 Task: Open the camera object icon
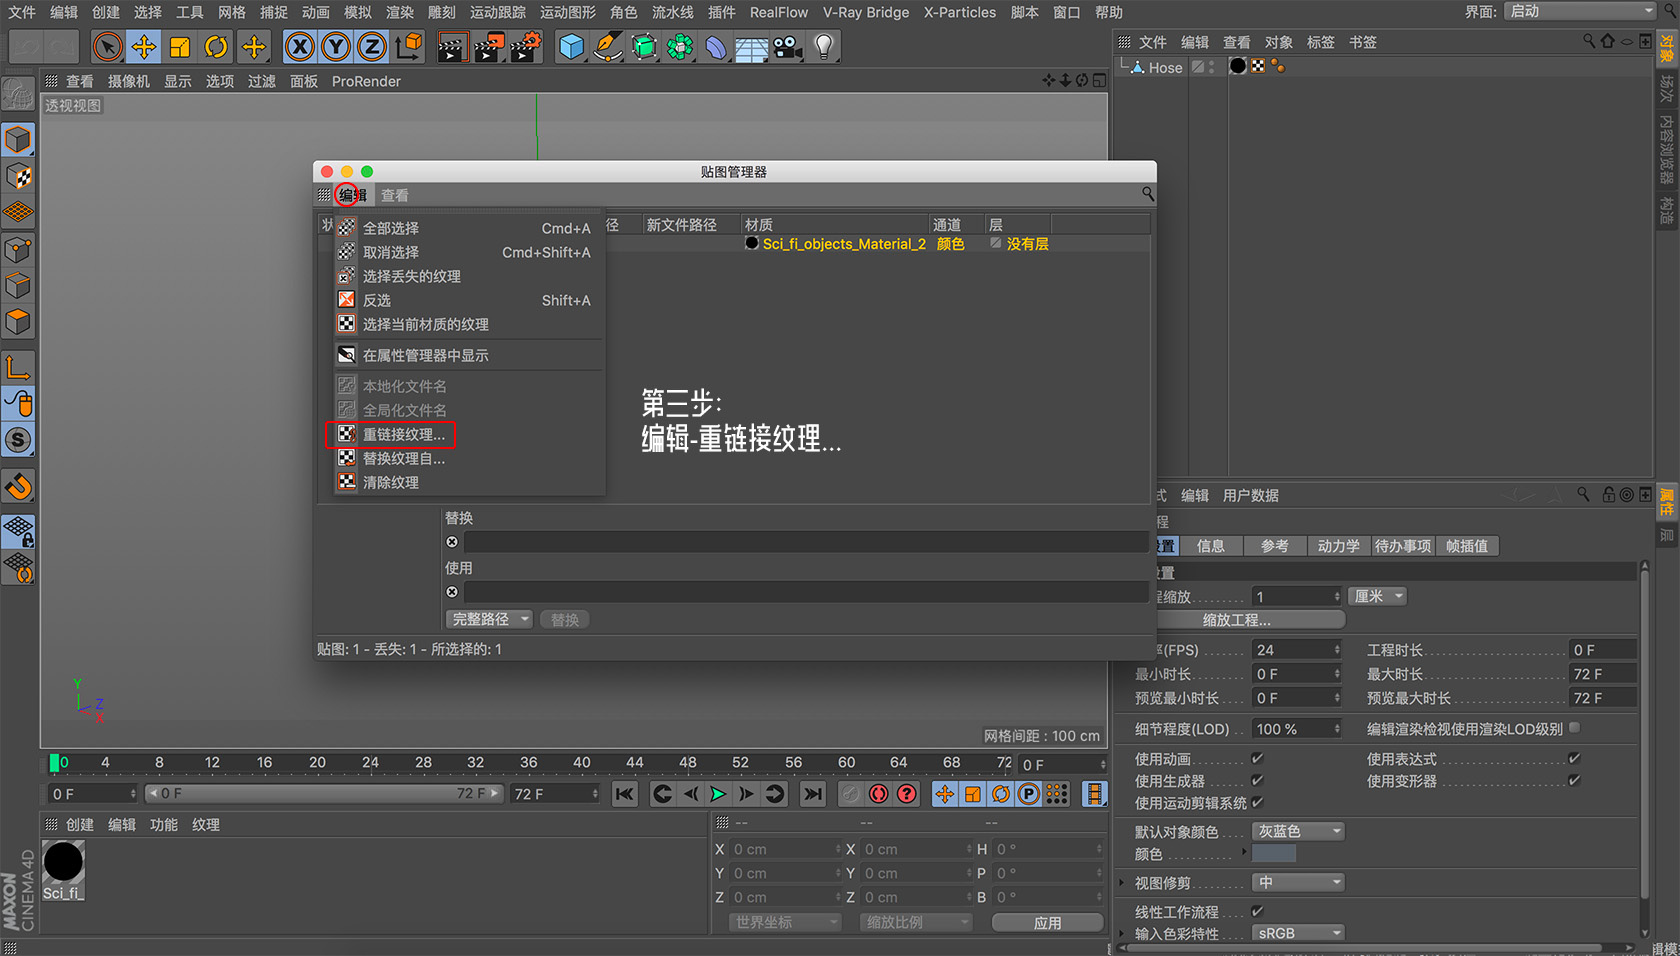pyautogui.click(x=788, y=47)
